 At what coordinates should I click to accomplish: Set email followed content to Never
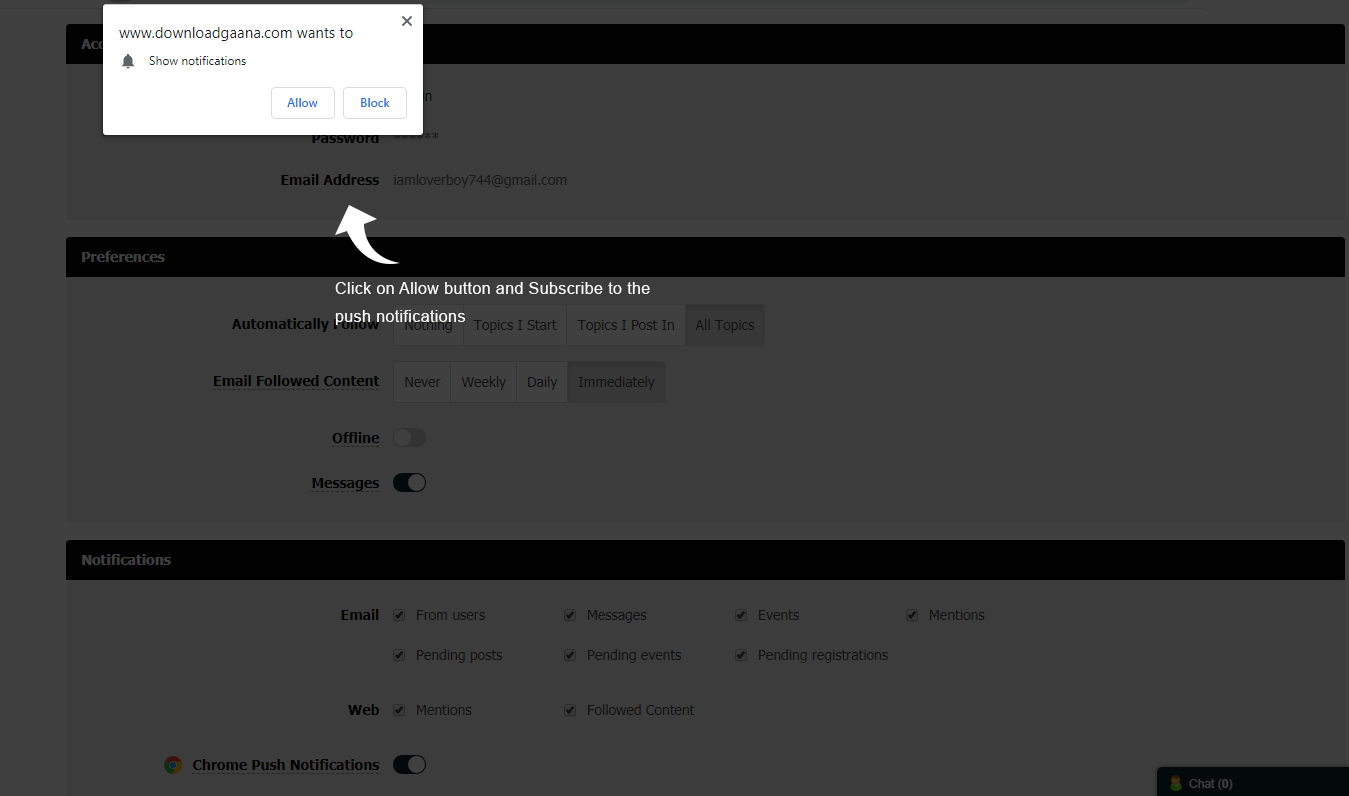[x=422, y=382]
